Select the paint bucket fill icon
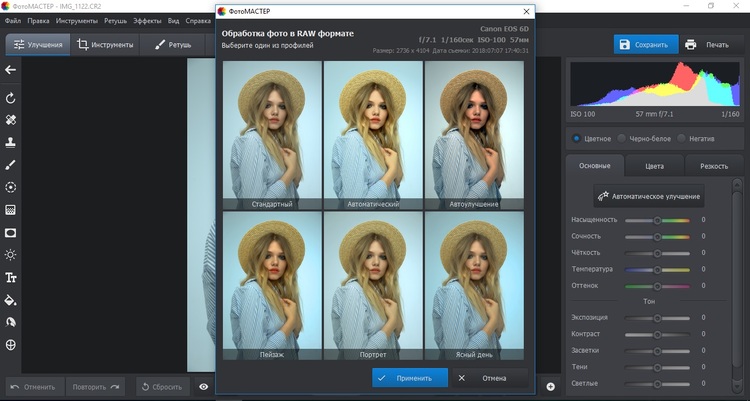 pyautogui.click(x=11, y=299)
